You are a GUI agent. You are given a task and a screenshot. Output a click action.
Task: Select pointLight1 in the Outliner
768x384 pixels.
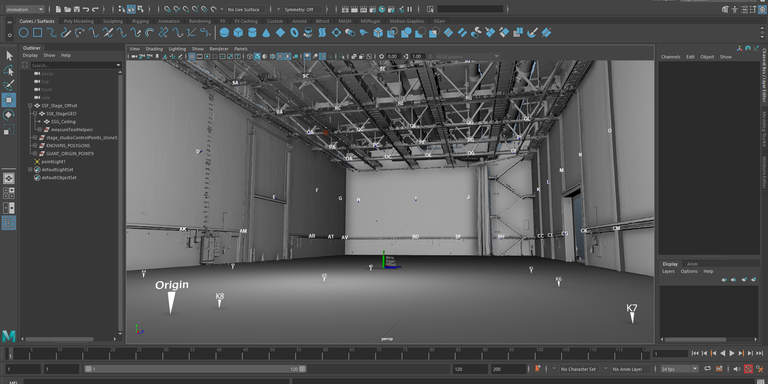53,162
